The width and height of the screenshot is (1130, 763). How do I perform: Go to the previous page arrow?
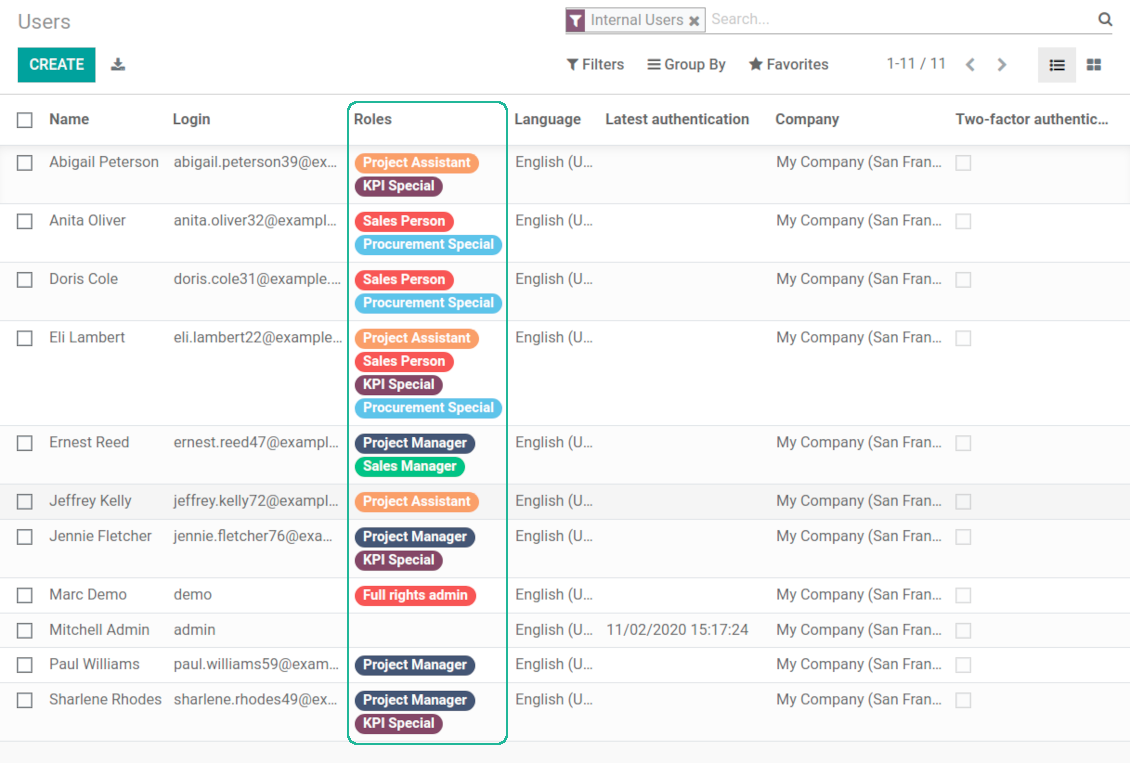(x=970, y=65)
